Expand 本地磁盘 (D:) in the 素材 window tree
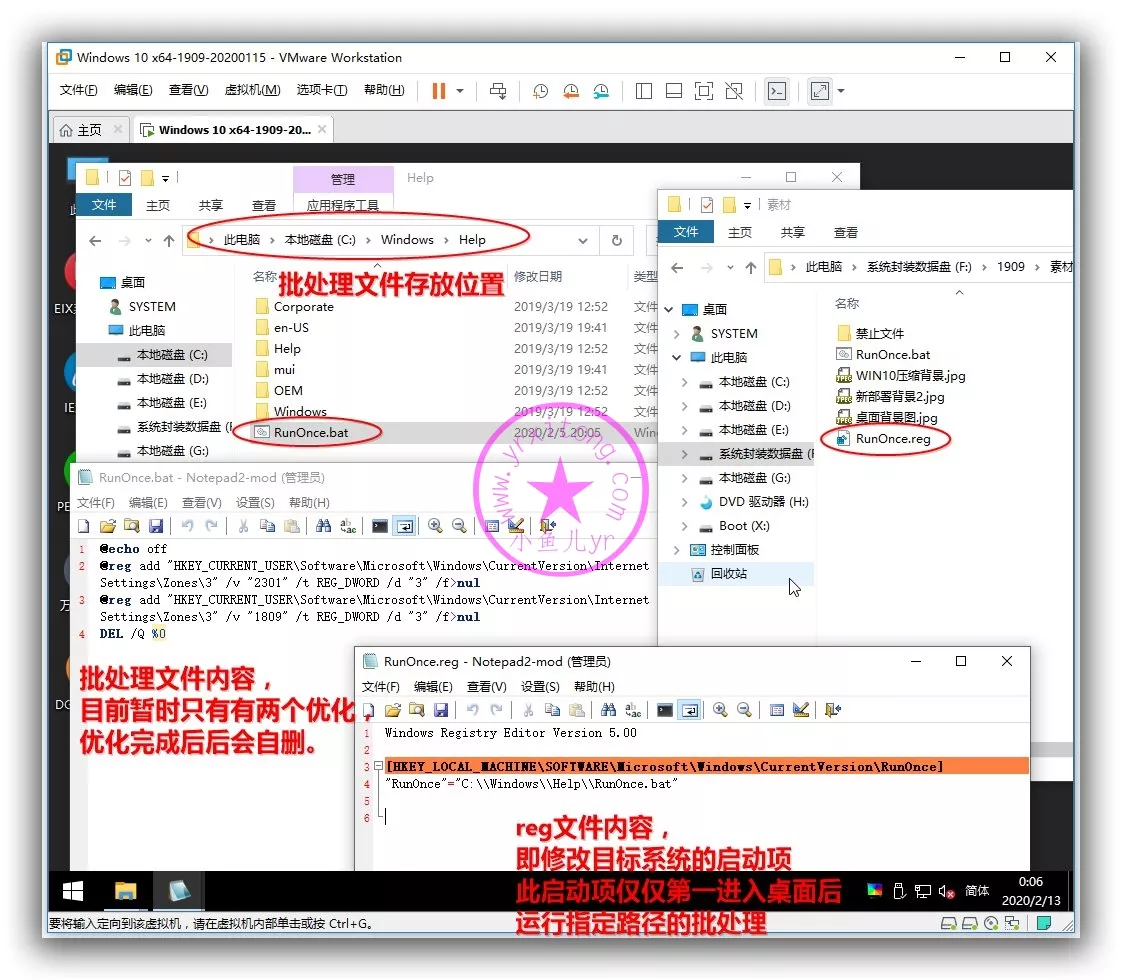 pos(684,406)
